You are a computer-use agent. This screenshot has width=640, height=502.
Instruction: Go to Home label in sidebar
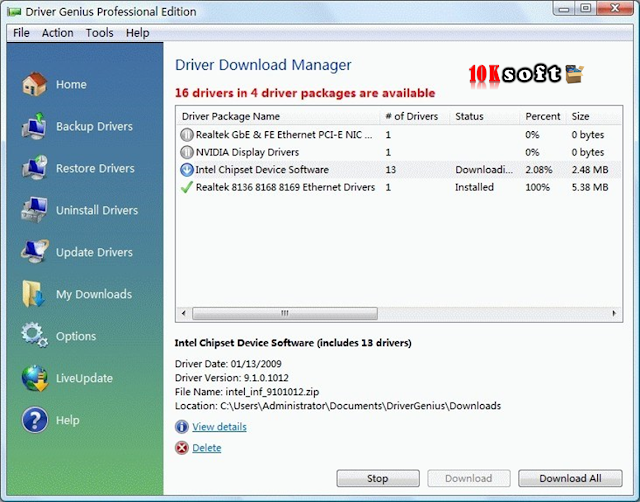71,84
